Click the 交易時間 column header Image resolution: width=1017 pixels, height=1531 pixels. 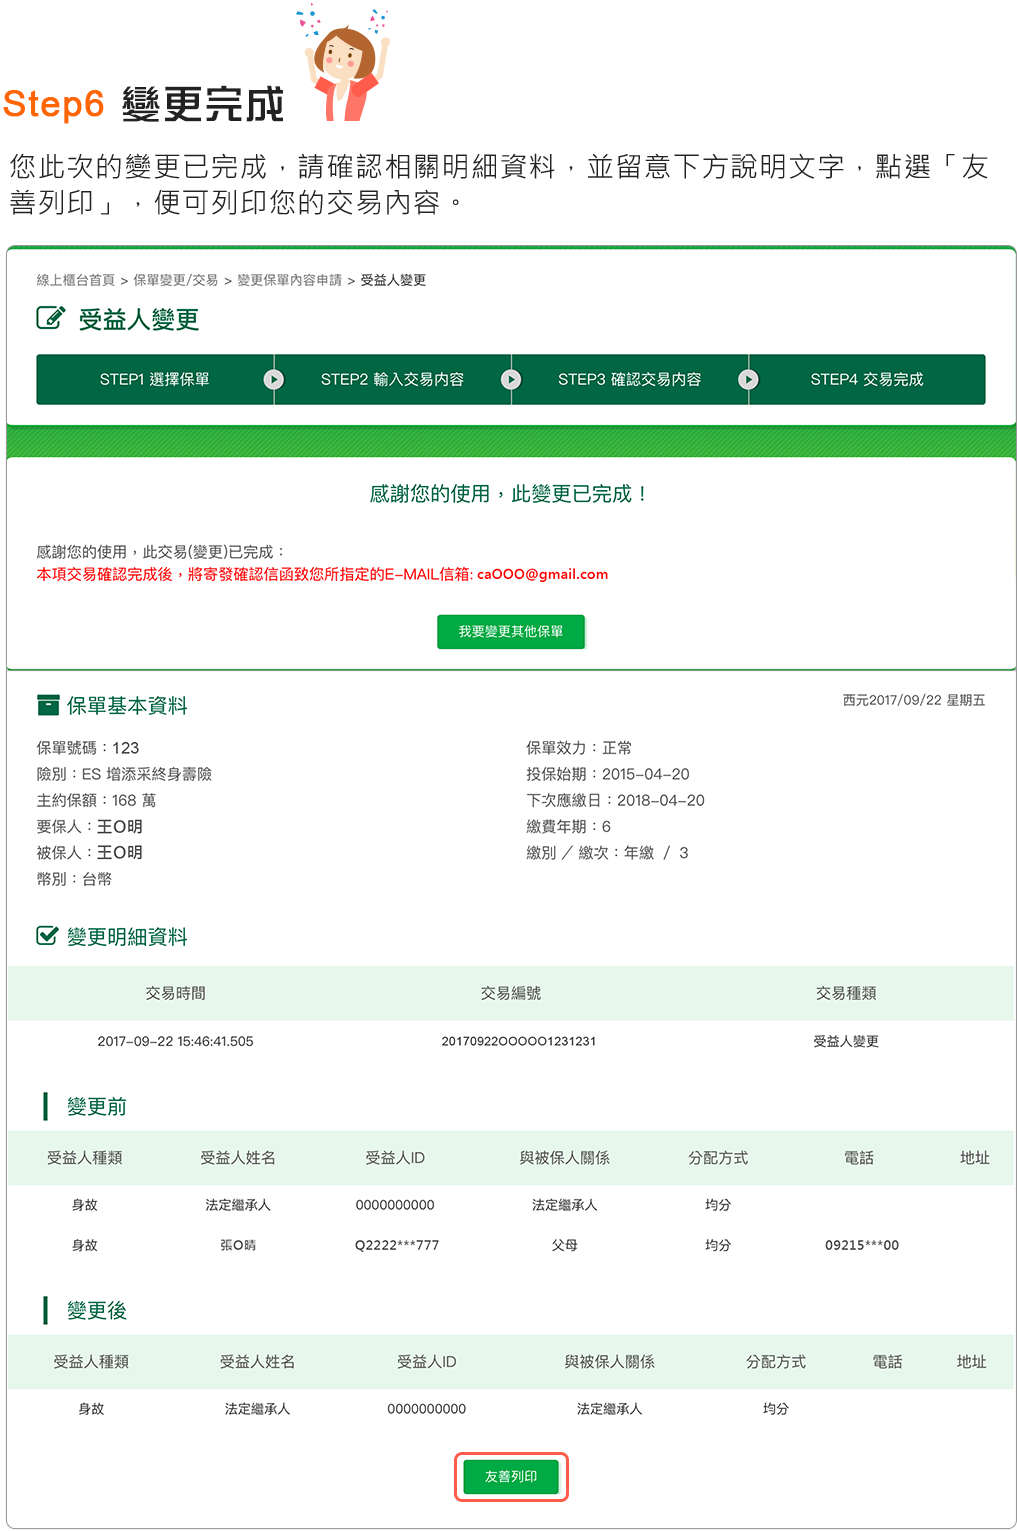pyautogui.click(x=175, y=993)
